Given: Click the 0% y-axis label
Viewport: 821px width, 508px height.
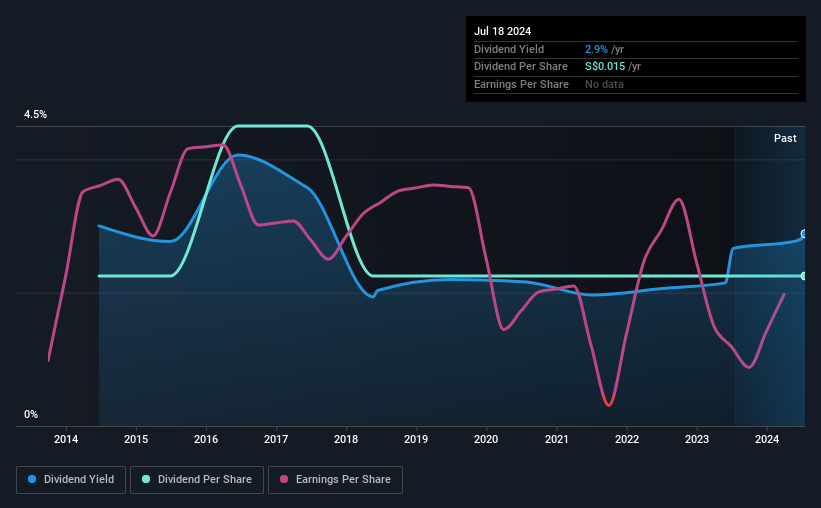Looking at the screenshot, I should pos(31,414).
